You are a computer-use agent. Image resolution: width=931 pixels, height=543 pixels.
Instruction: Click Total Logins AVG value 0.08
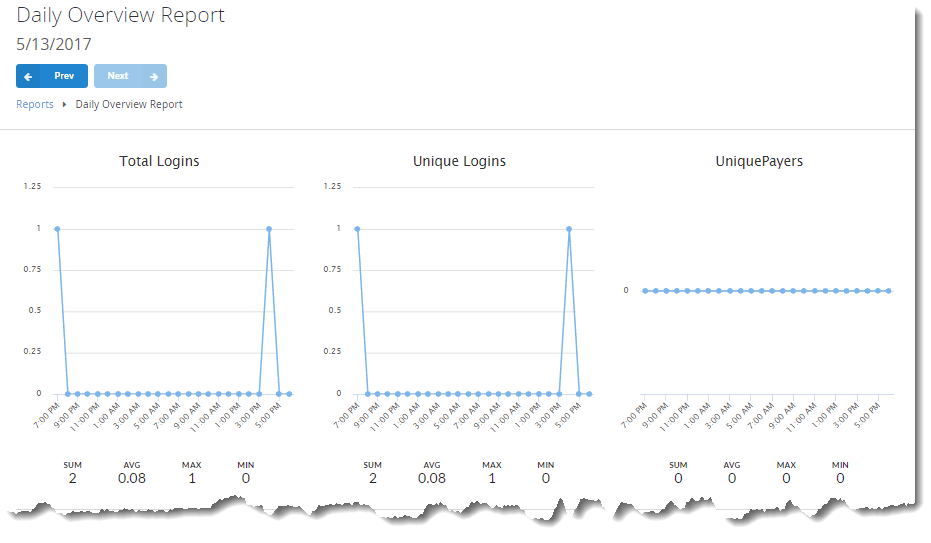[132, 478]
